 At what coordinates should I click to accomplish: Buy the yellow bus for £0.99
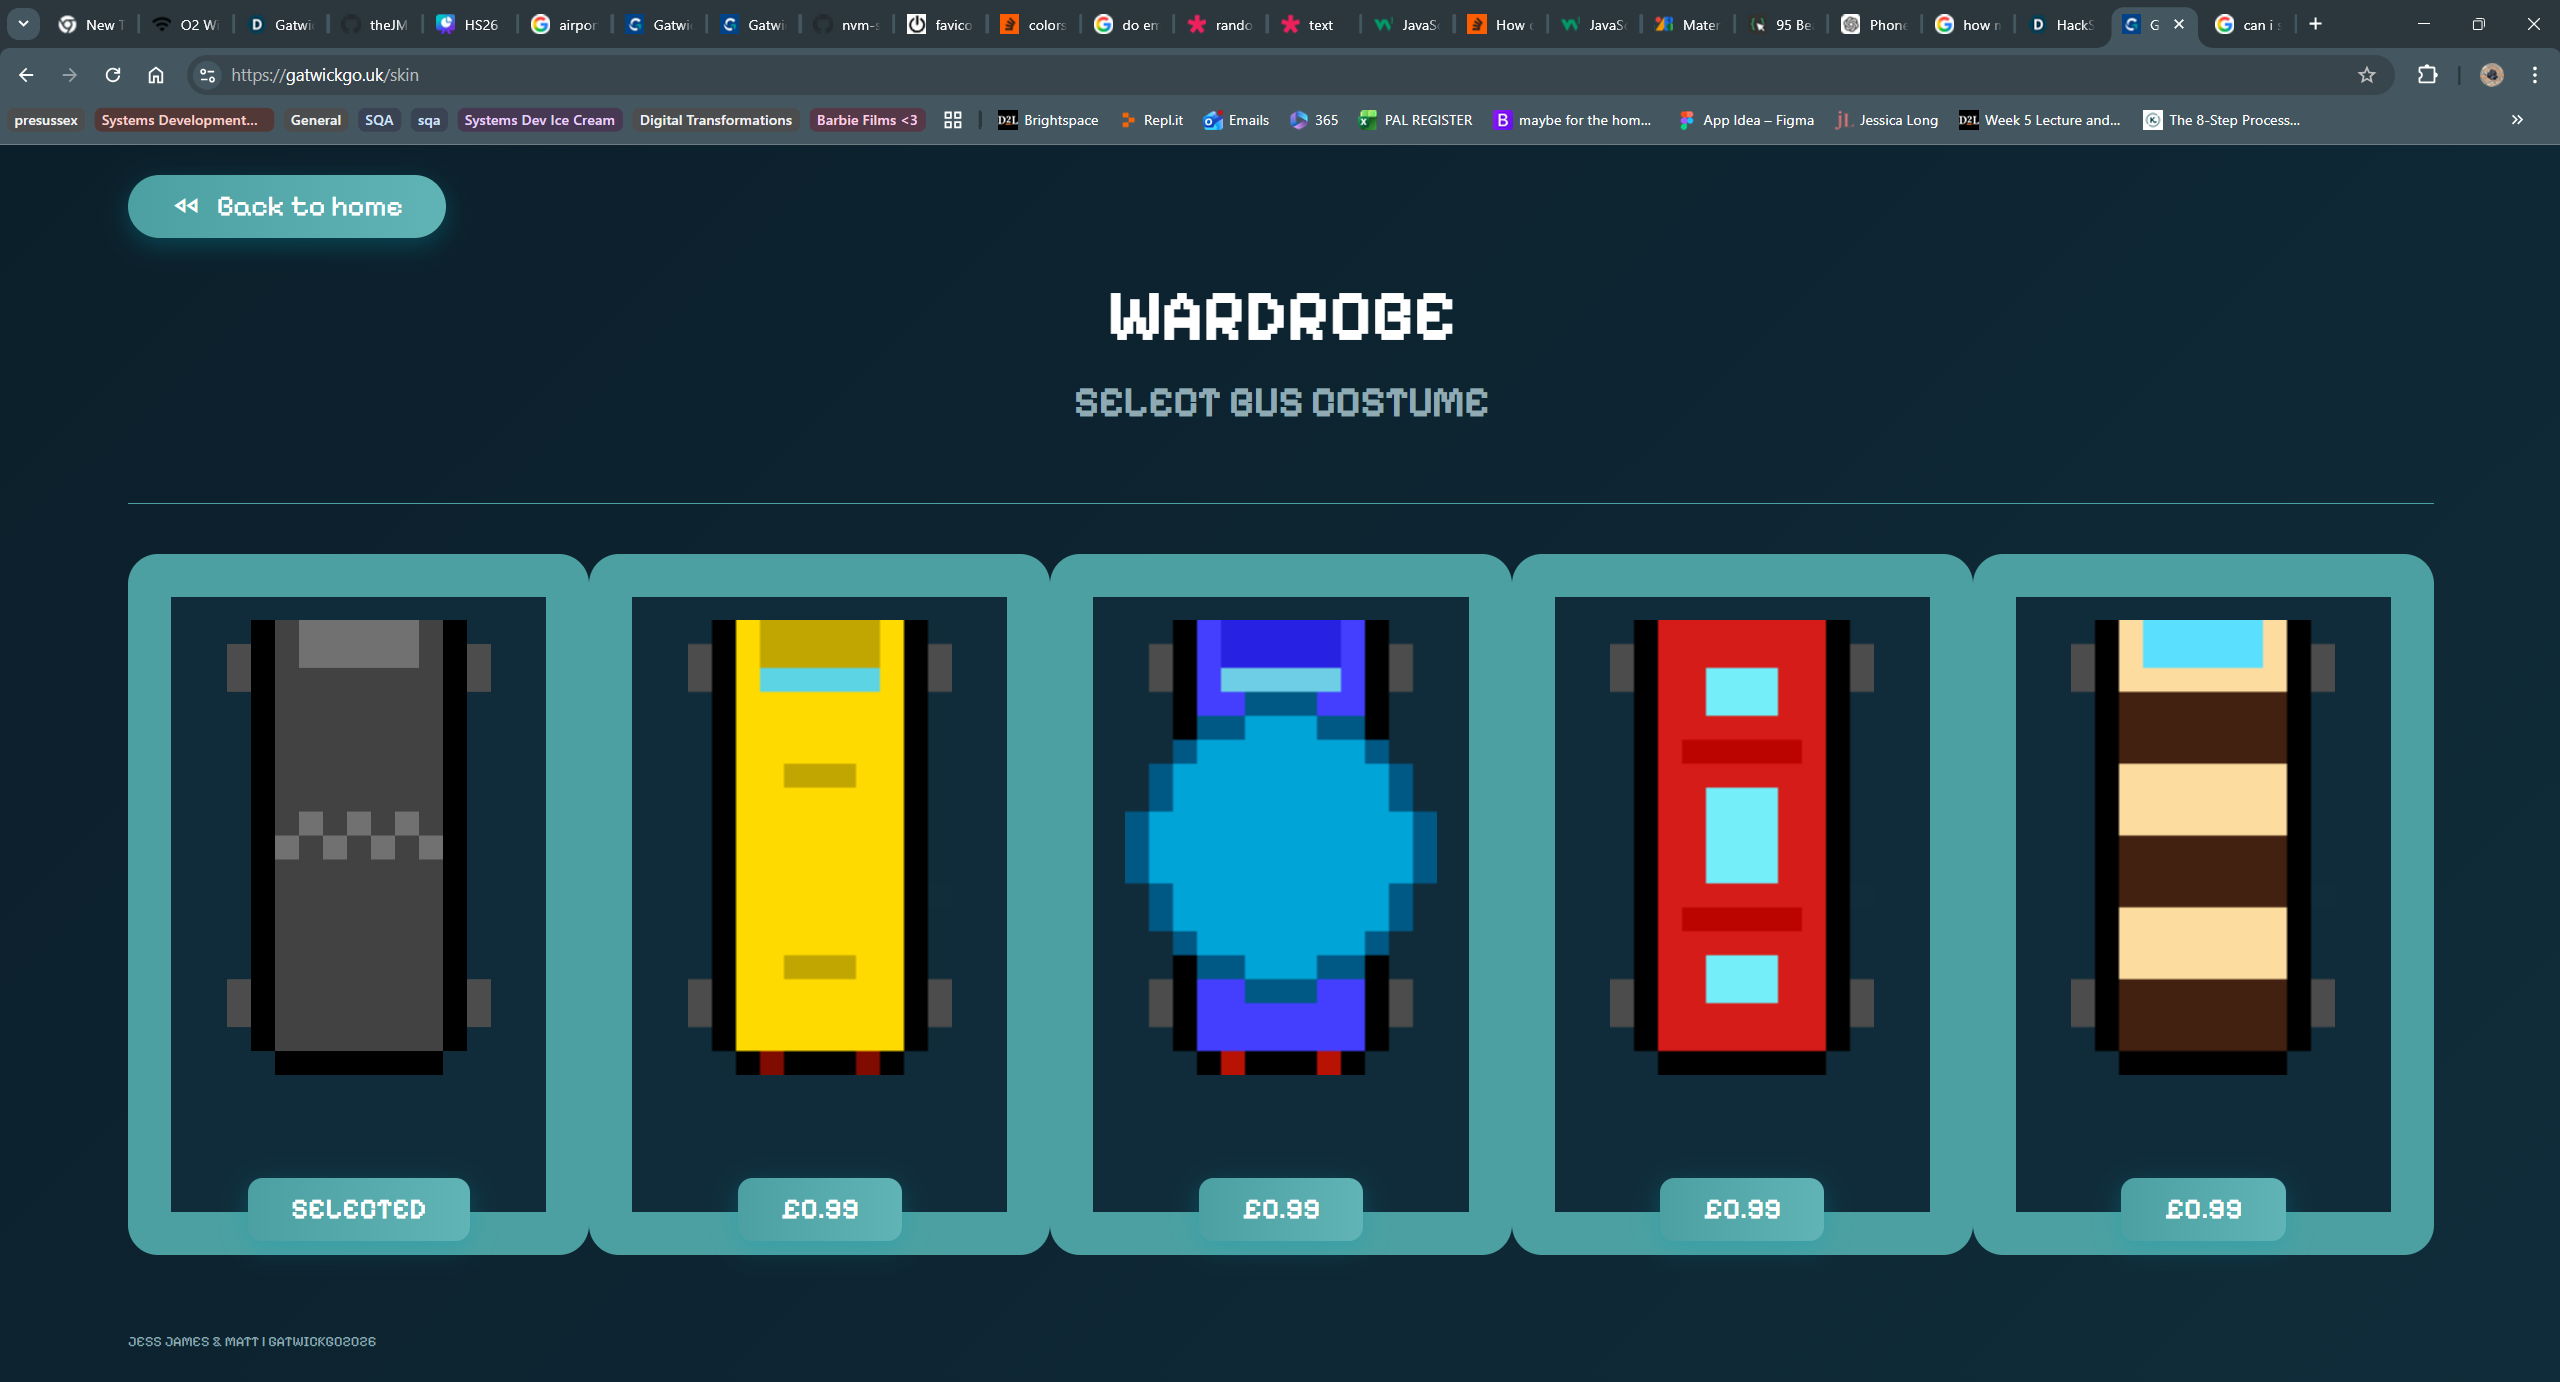(x=819, y=1209)
